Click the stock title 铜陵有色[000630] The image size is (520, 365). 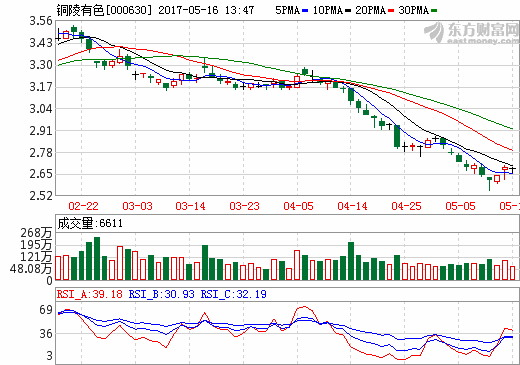click(x=104, y=10)
